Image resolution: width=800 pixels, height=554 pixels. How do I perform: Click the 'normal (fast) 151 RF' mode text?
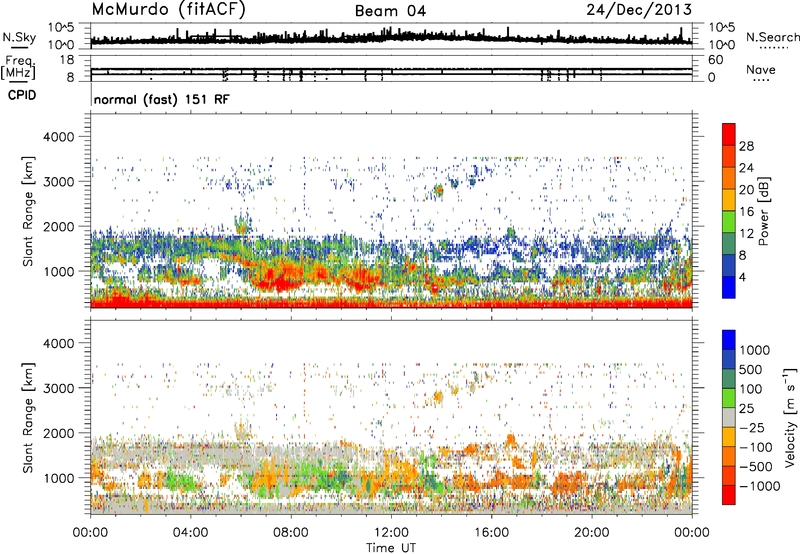162,99
